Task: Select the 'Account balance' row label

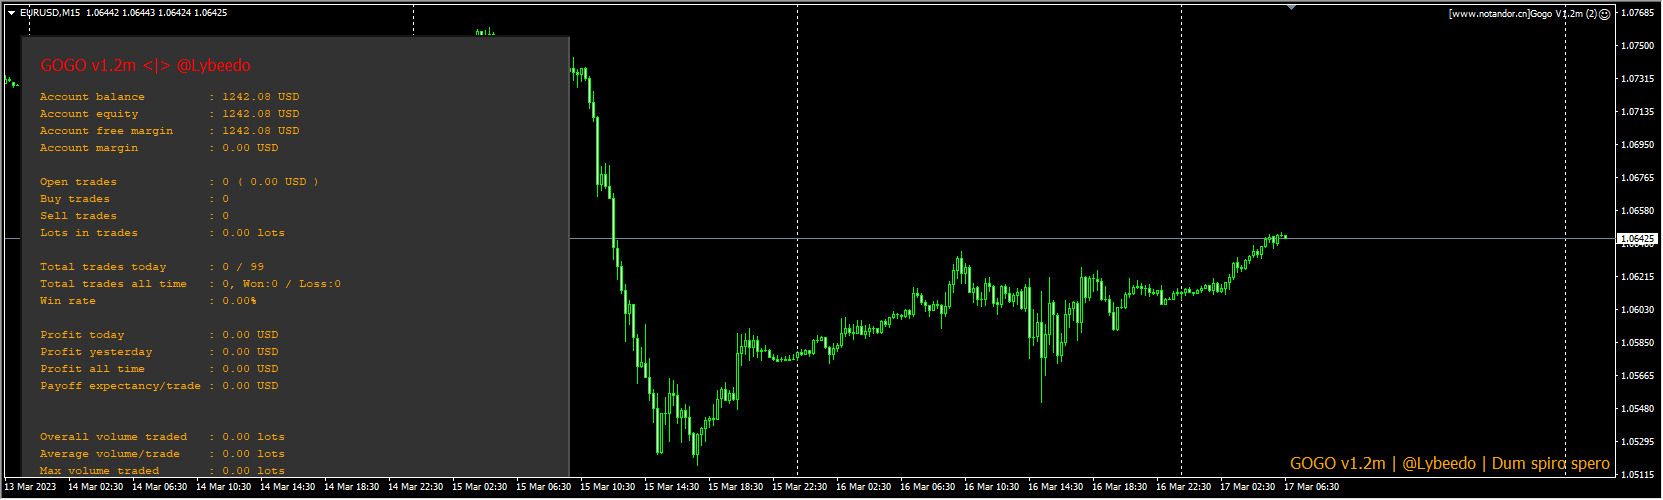Action: click(92, 97)
